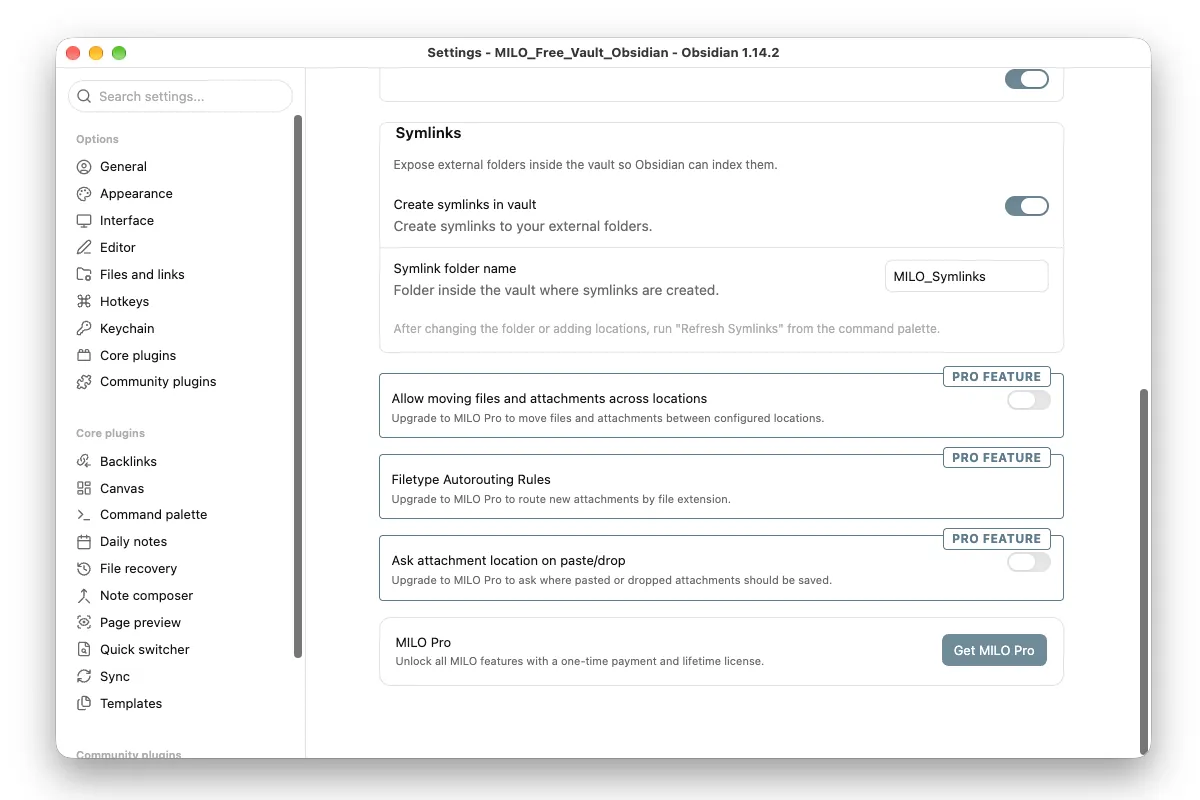The image size is (1200, 800).
Task: Click the Templates copy icon
Action: (x=84, y=704)
